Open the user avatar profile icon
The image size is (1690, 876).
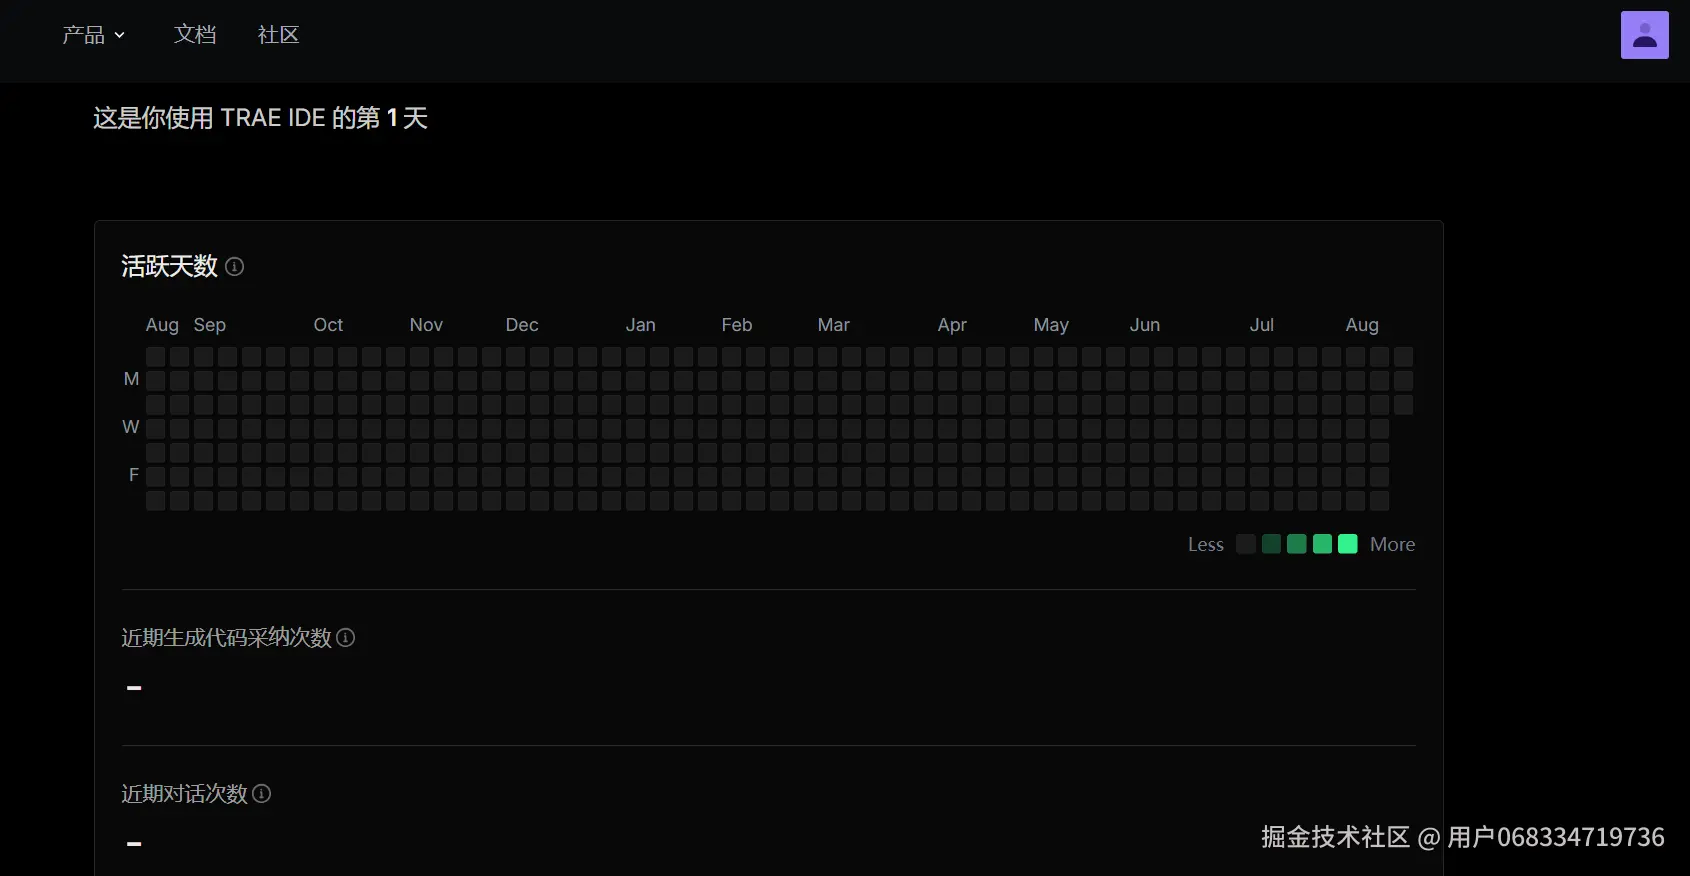pyautogui.click(x=1644, y=35)
